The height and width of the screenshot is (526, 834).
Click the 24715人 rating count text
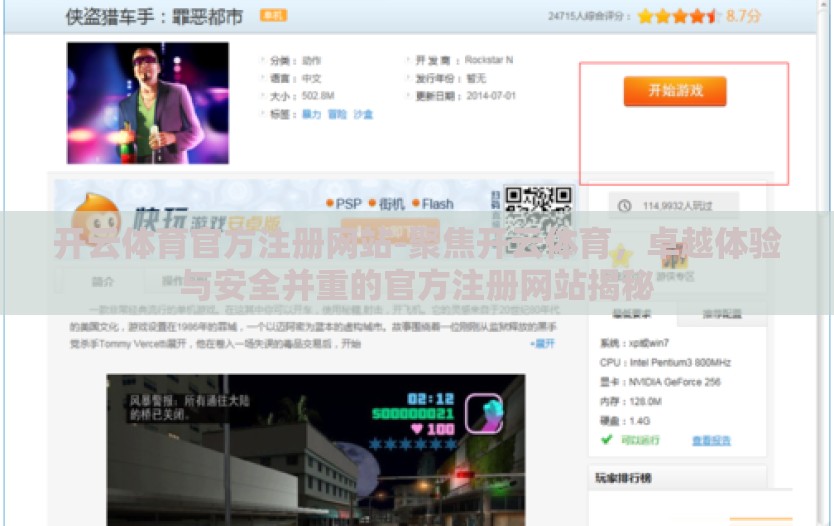(x=589, y=16)
